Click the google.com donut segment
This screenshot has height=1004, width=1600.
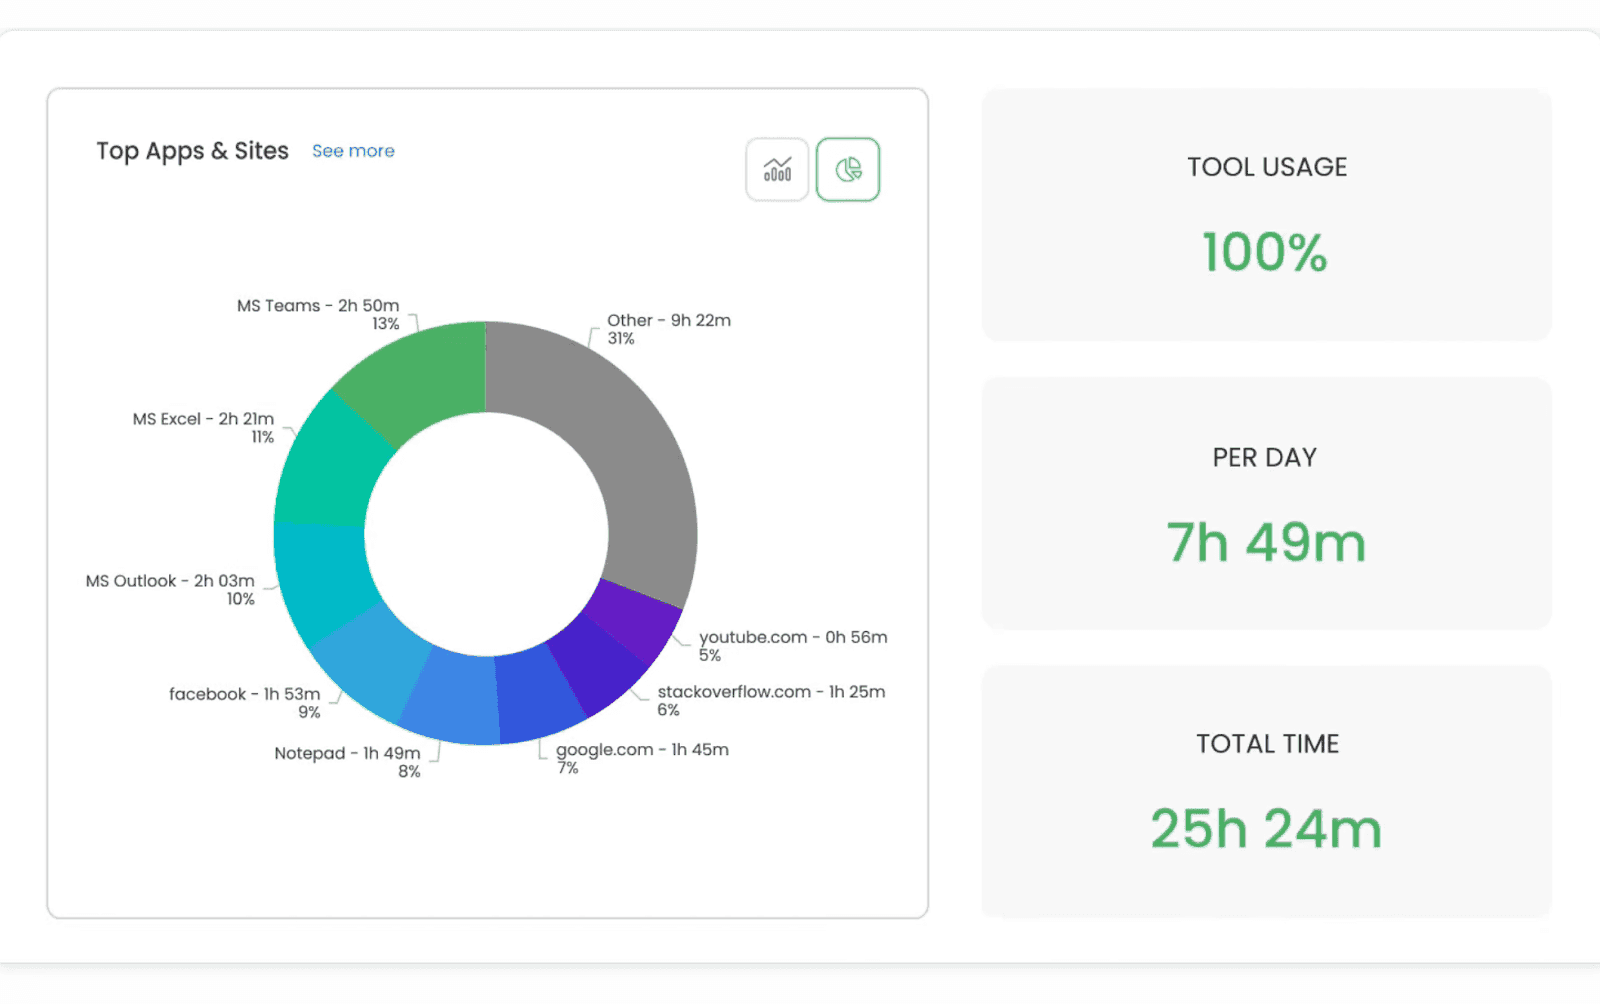(x=535, y=695)
